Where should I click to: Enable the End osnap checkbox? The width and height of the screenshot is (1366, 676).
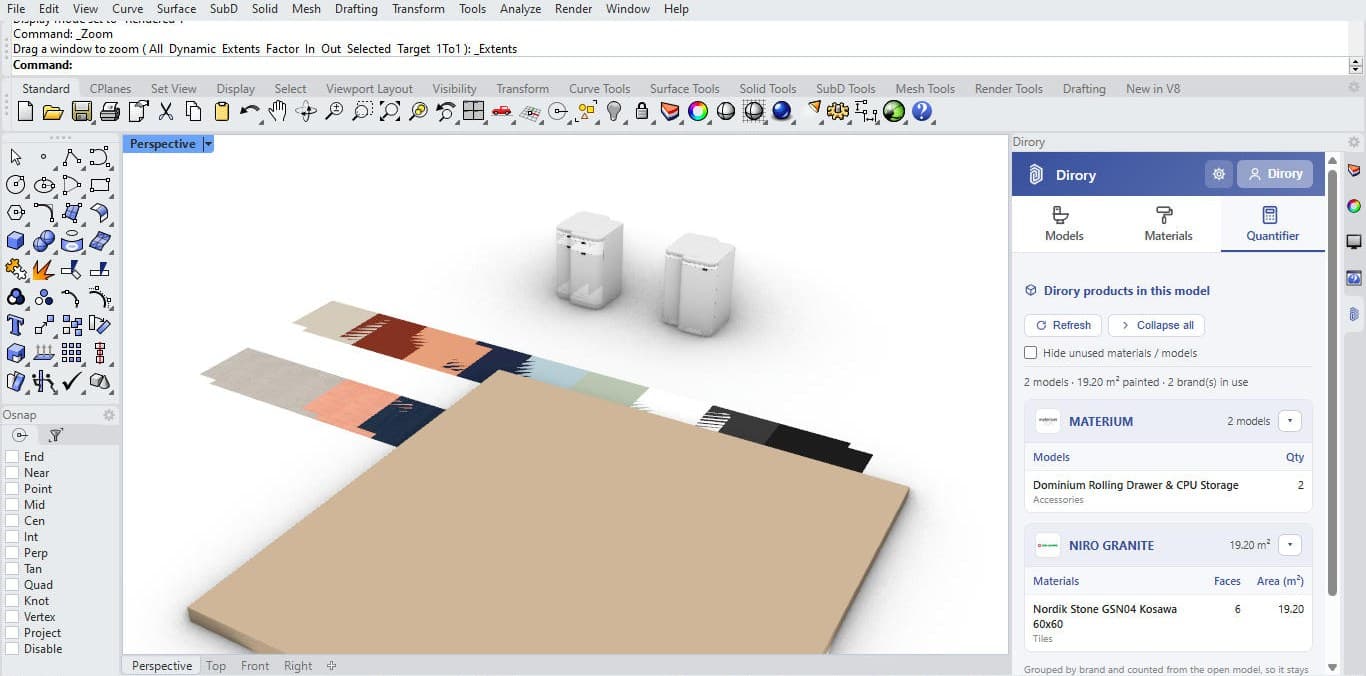point(12,457)
